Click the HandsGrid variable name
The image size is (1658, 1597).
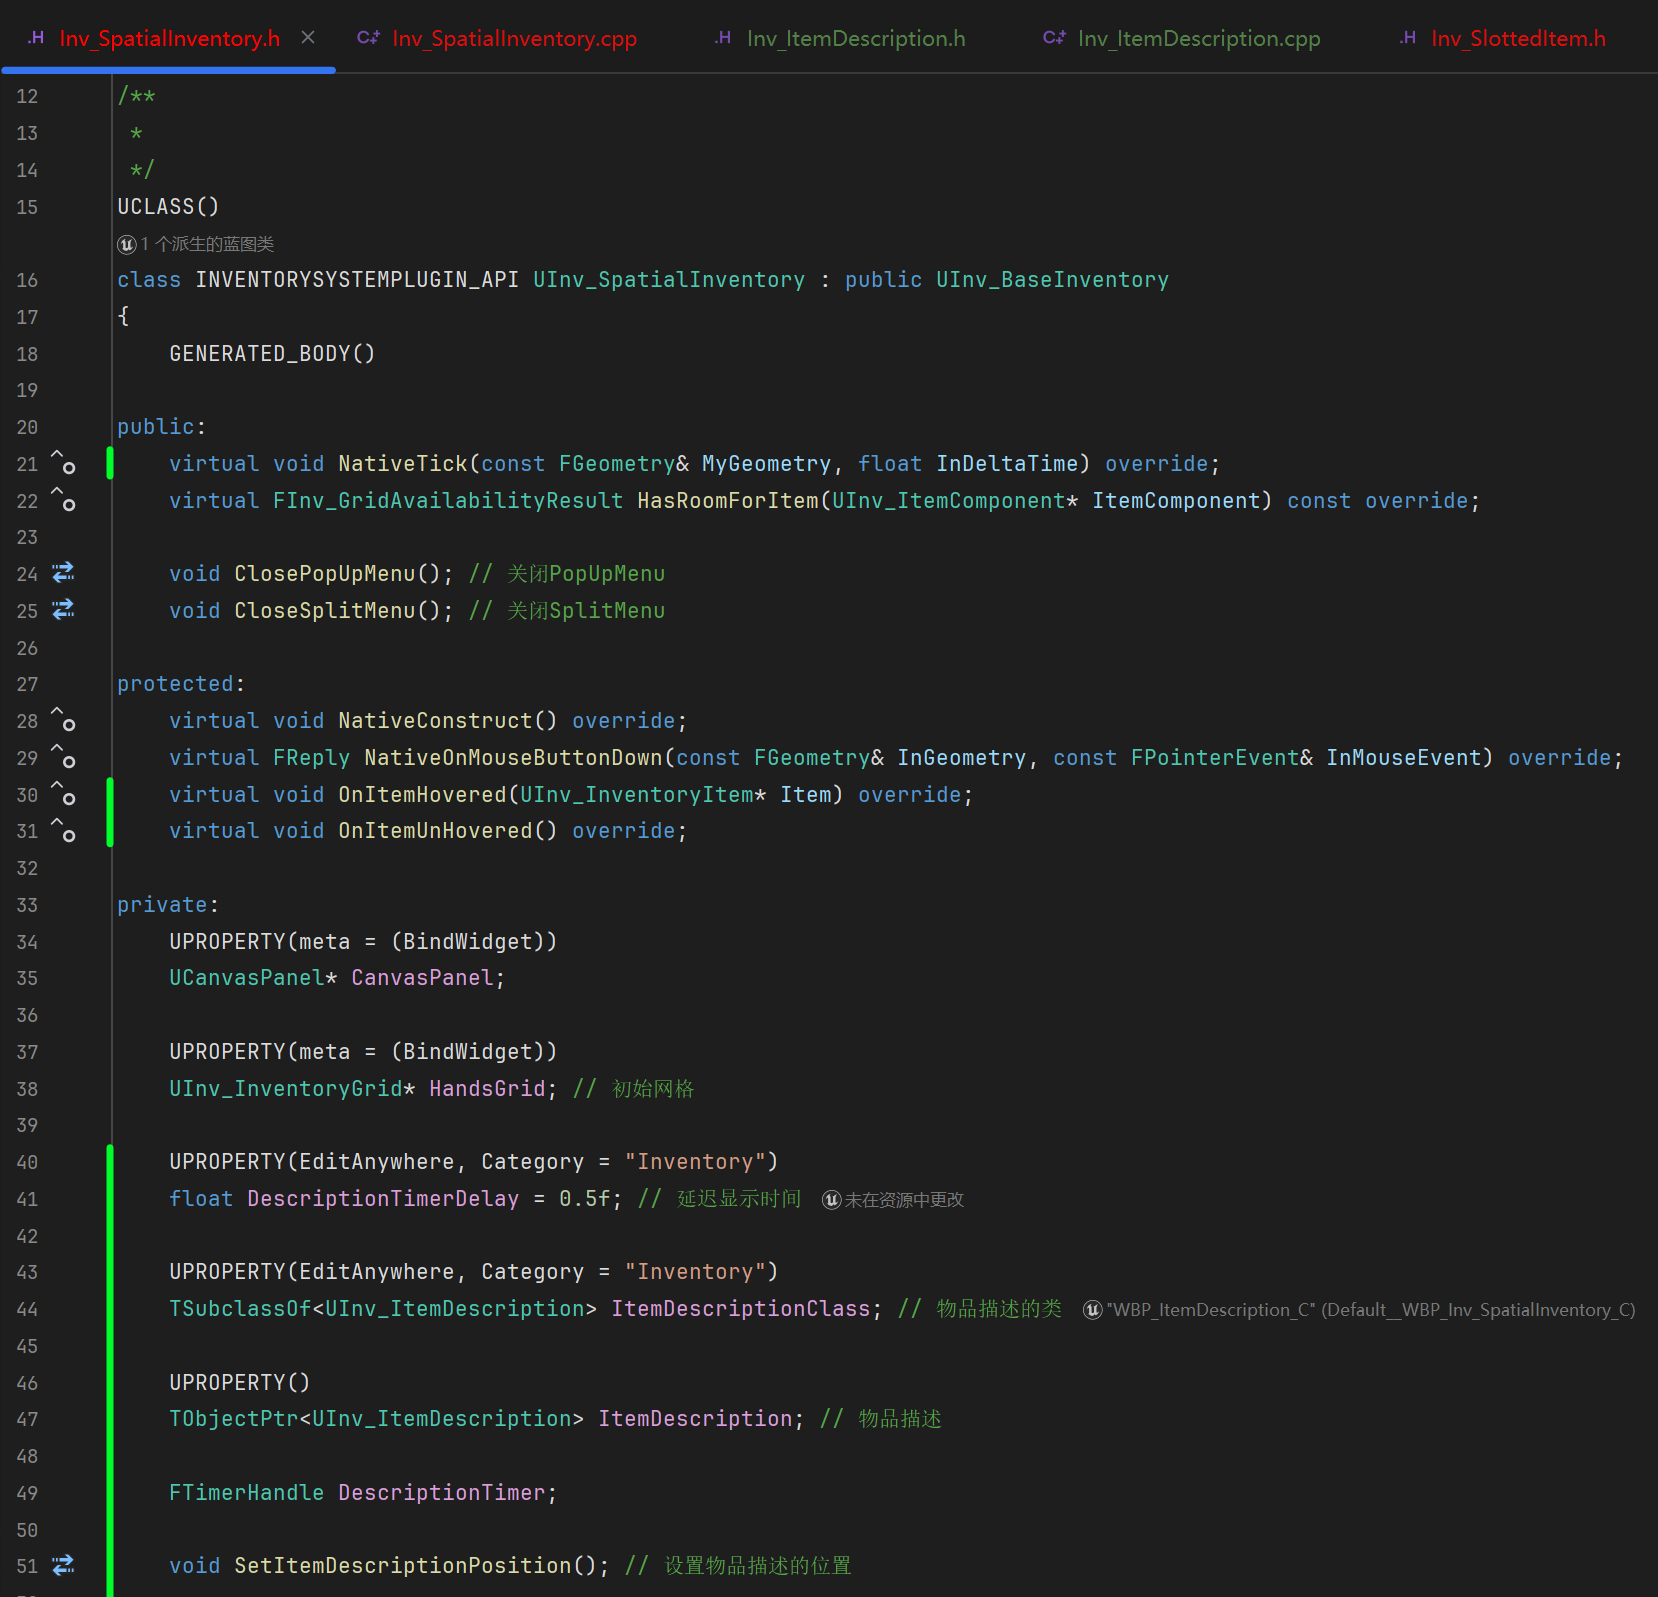[487, 1088]
